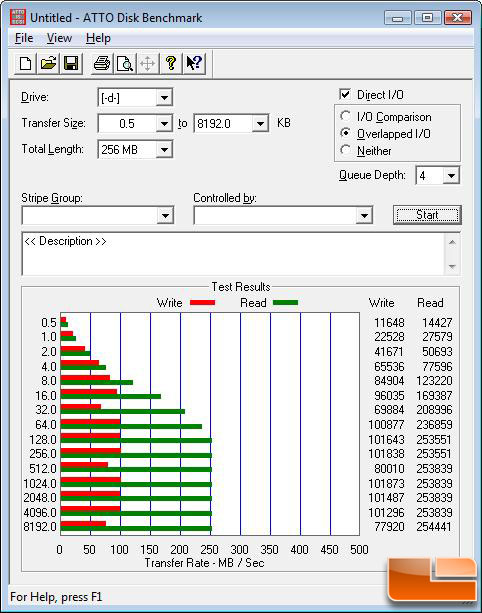Click the green Read legend swatch
Screen dimensions: 482x613
point(285,303)
